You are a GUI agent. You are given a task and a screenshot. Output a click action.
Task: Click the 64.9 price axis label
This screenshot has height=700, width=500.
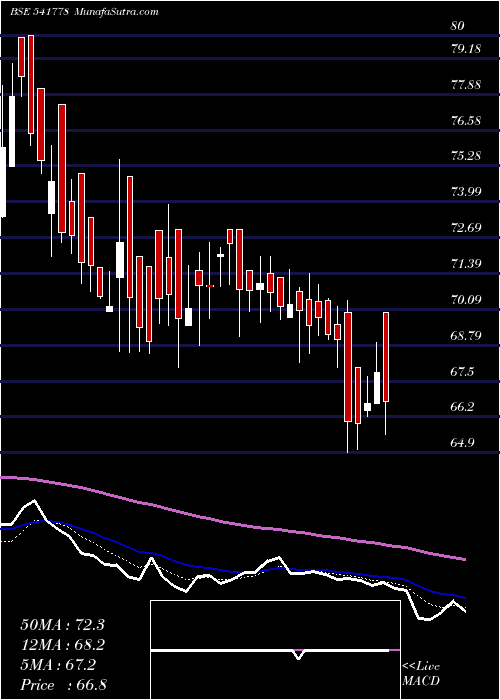[462, 443]
